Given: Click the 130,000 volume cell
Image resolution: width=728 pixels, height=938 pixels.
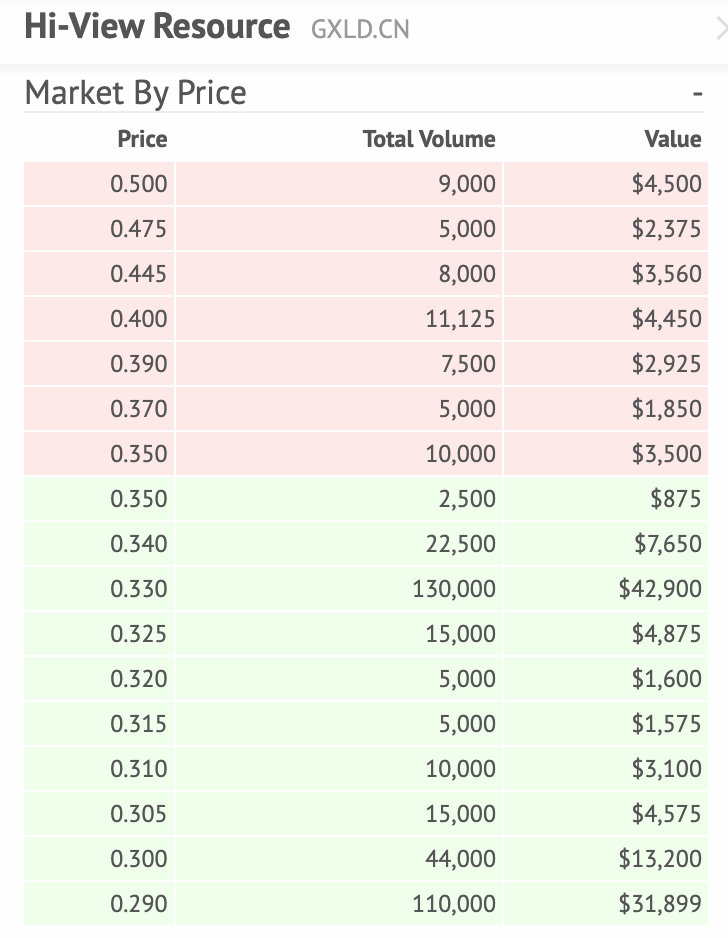Looking at the screenshot, I should (454, 589).
